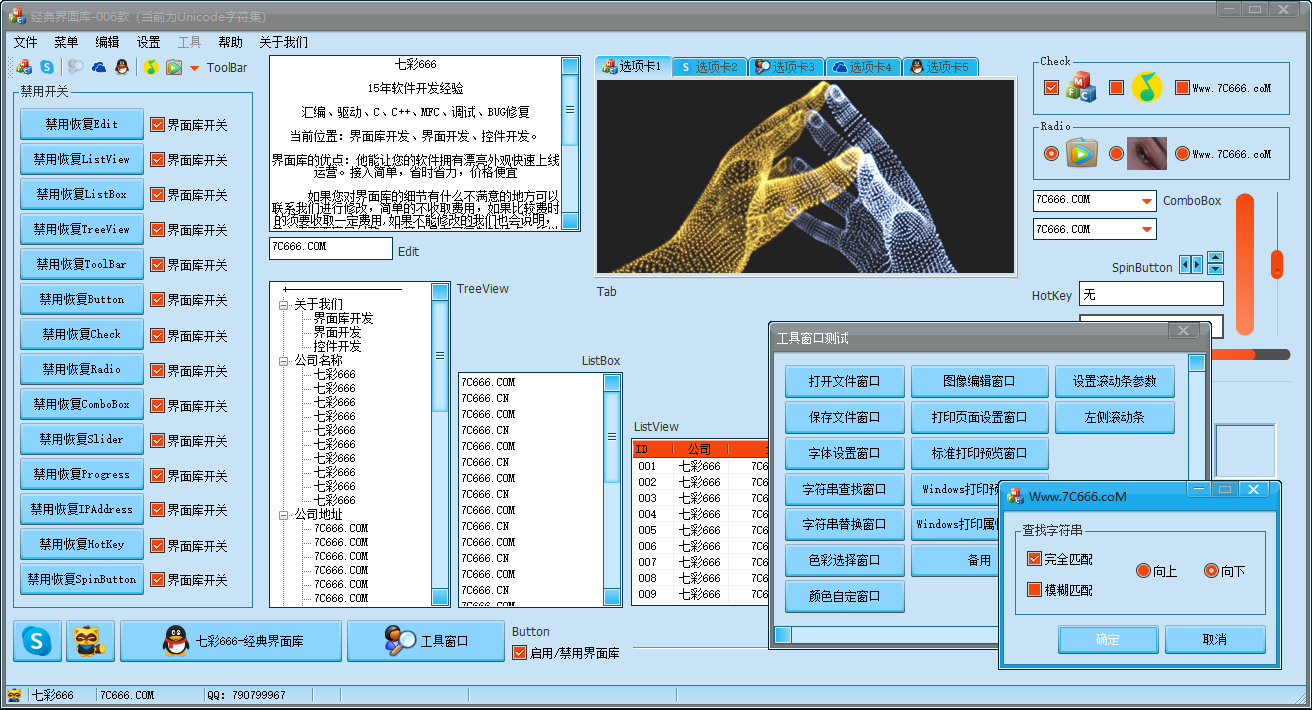
Task: Collapse the 公司名称 tree node
Action: point(284,361)
